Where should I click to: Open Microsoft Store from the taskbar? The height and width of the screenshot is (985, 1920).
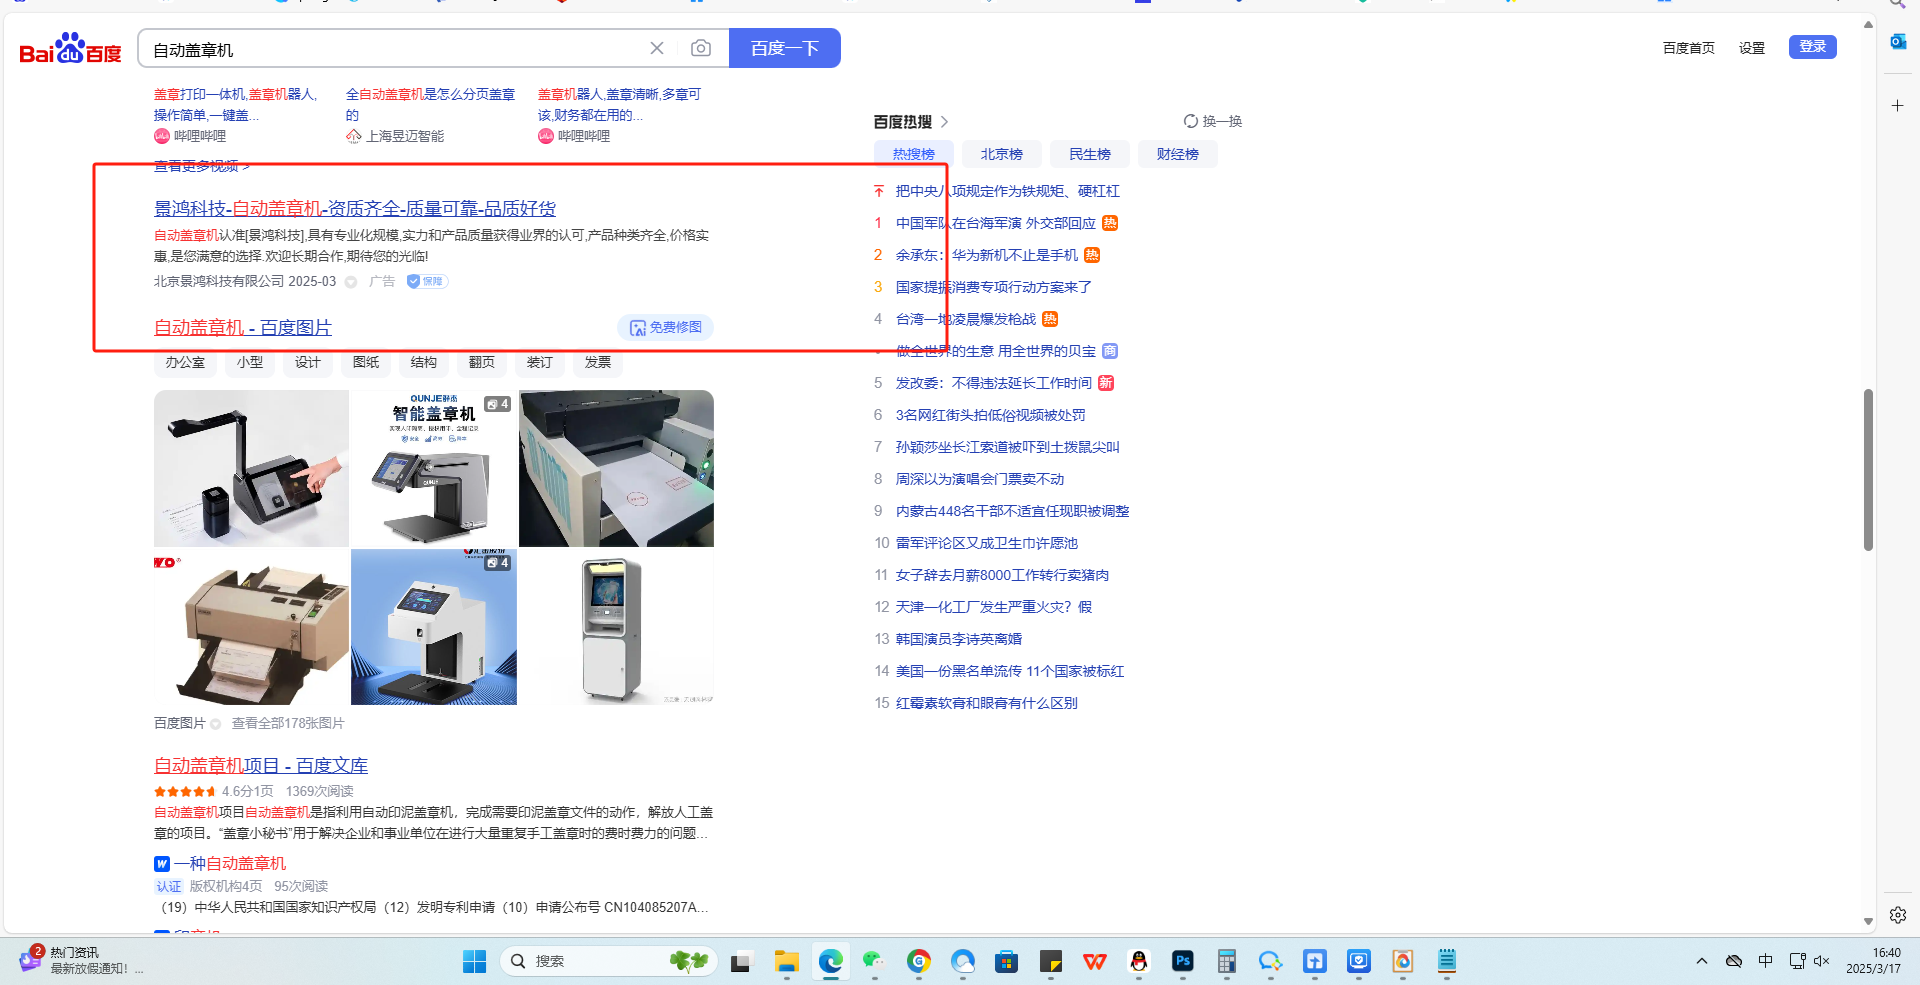(x=1006, y=962)
